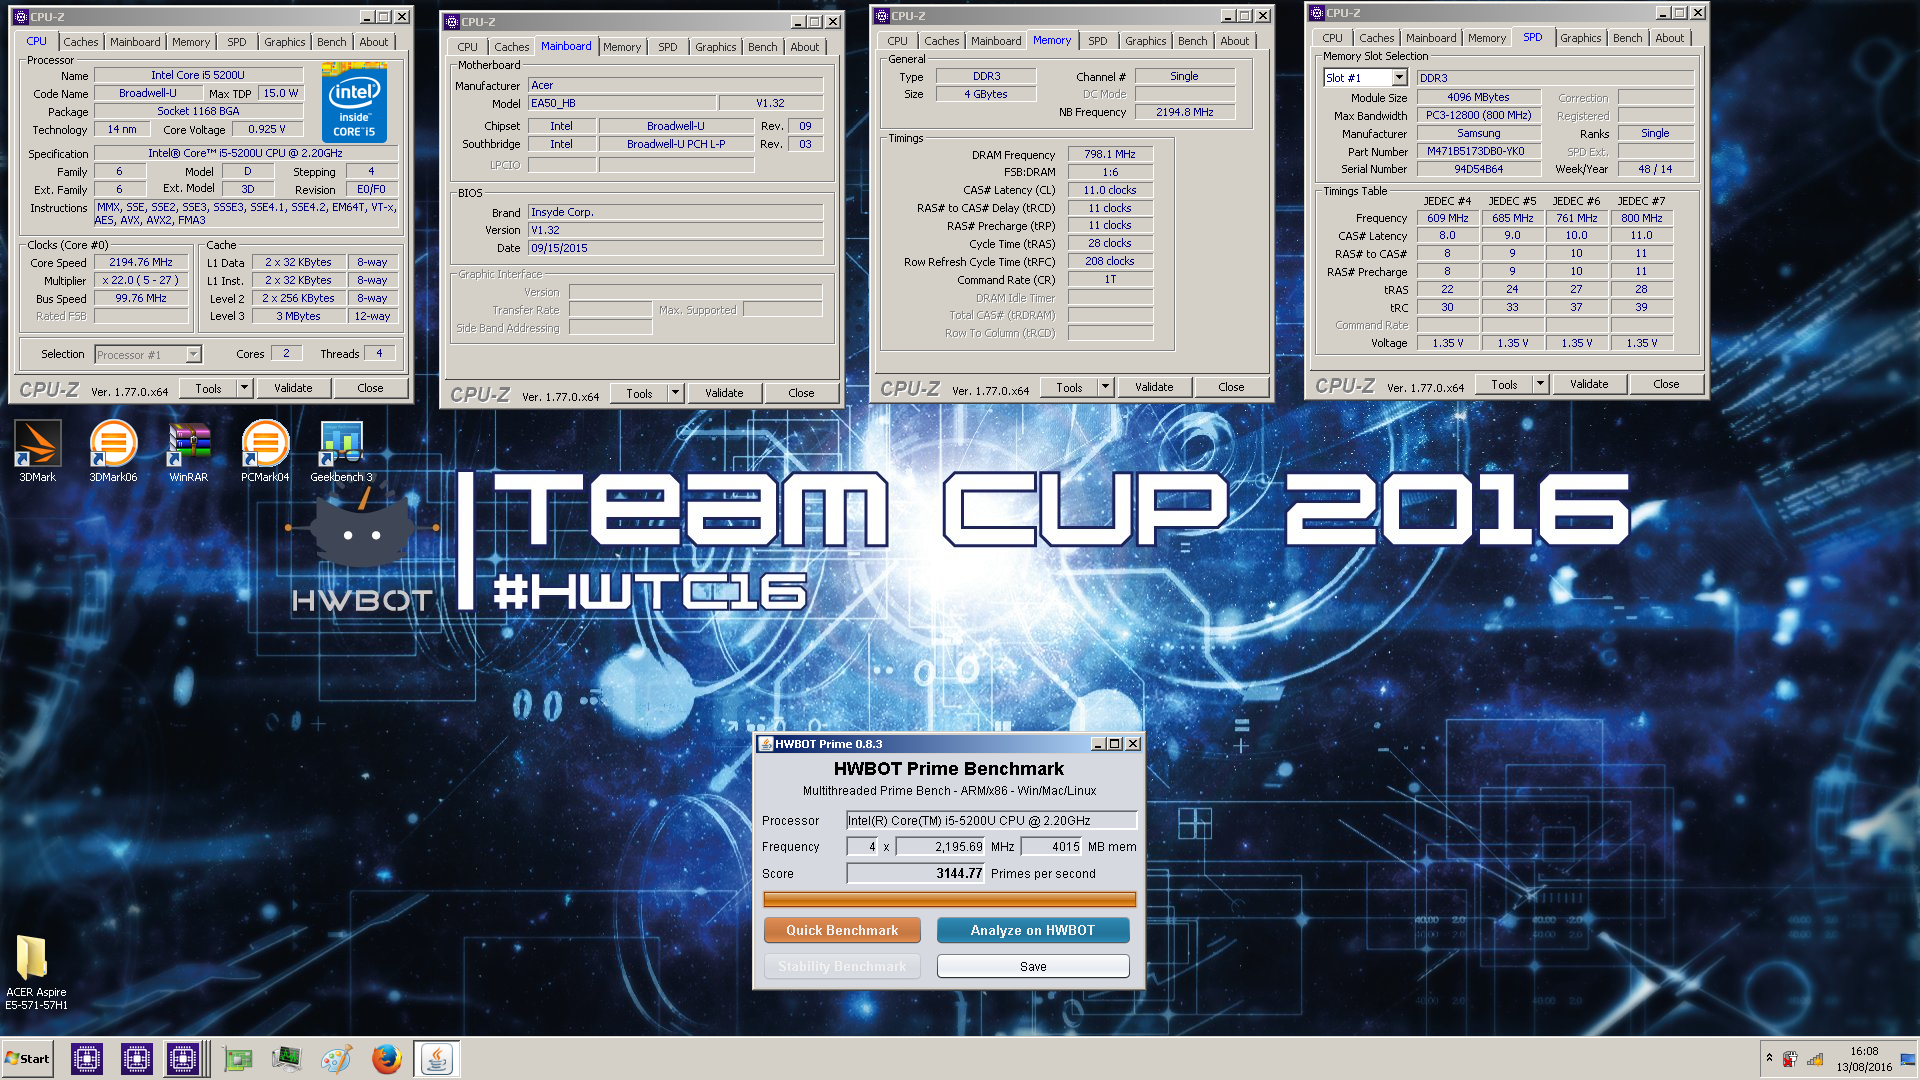
Task: Click the HWBOT Prime Processor text field
Action: 991,820
